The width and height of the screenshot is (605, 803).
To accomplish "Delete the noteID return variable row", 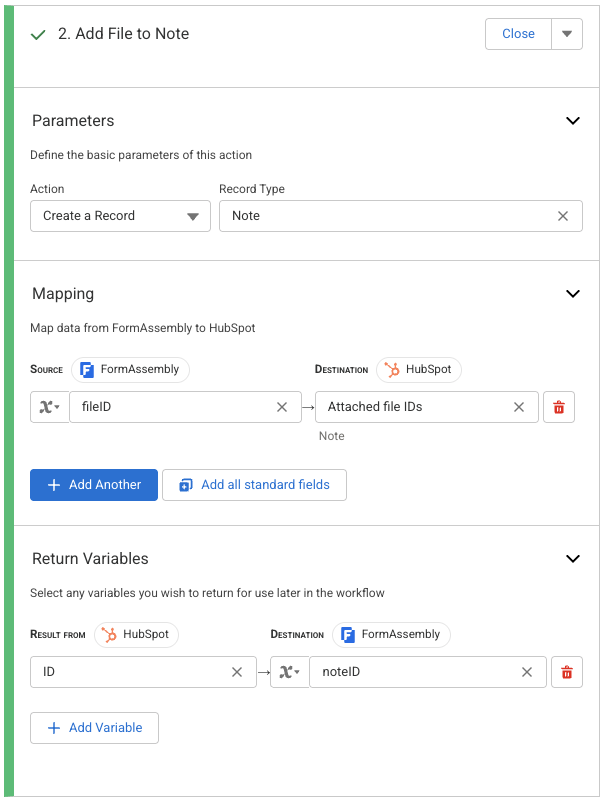I will point(567,672).
